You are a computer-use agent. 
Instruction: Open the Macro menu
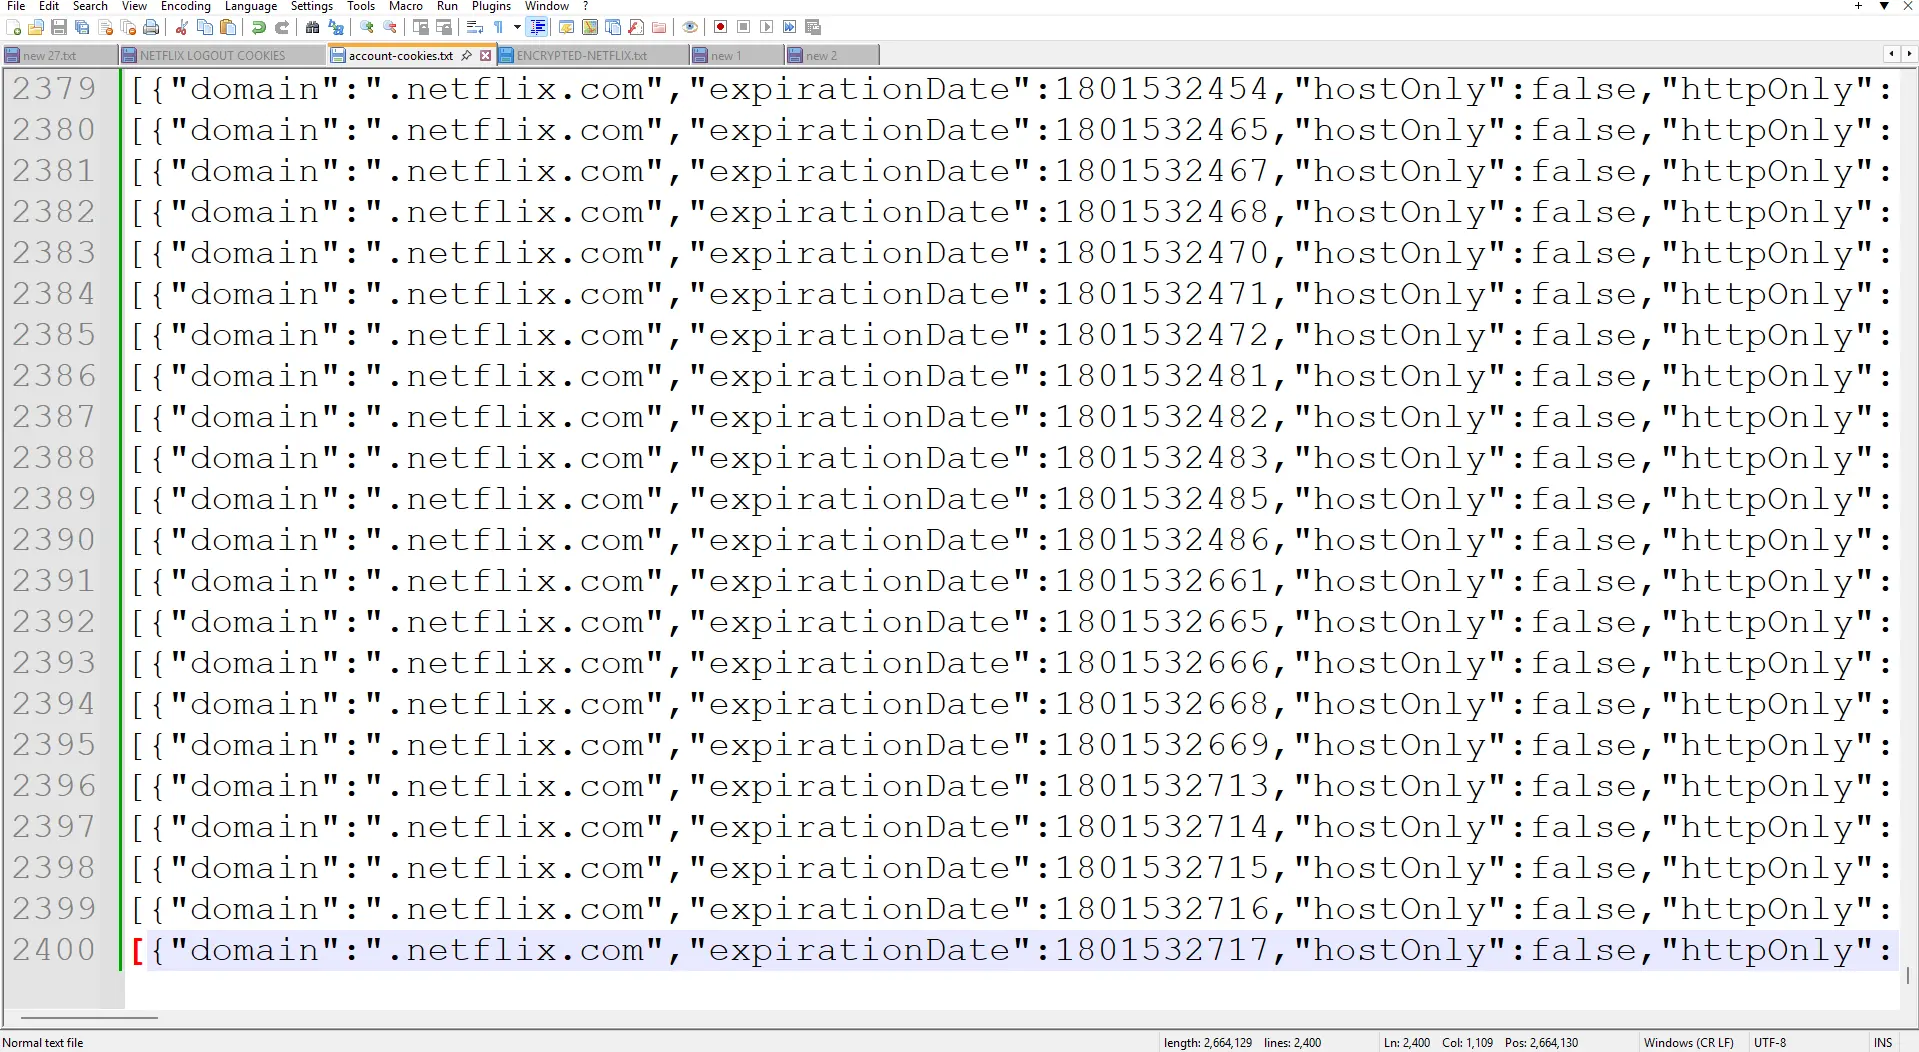405,6
